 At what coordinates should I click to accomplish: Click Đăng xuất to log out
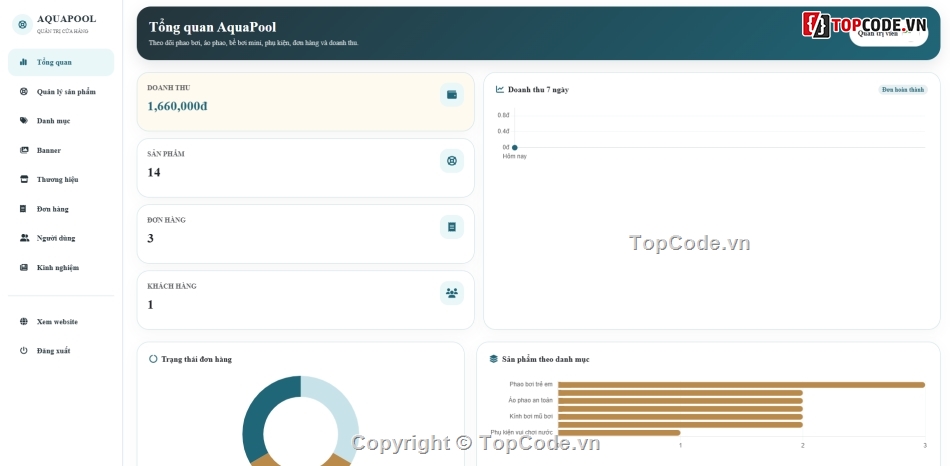61,351
